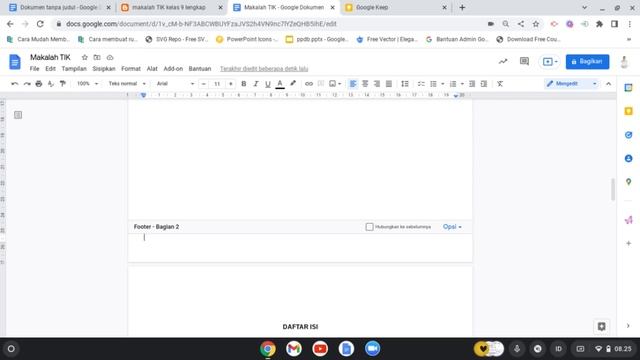Open the activity dashboard icon
This screenshot has width=640, height=360.
click(503, 62)
